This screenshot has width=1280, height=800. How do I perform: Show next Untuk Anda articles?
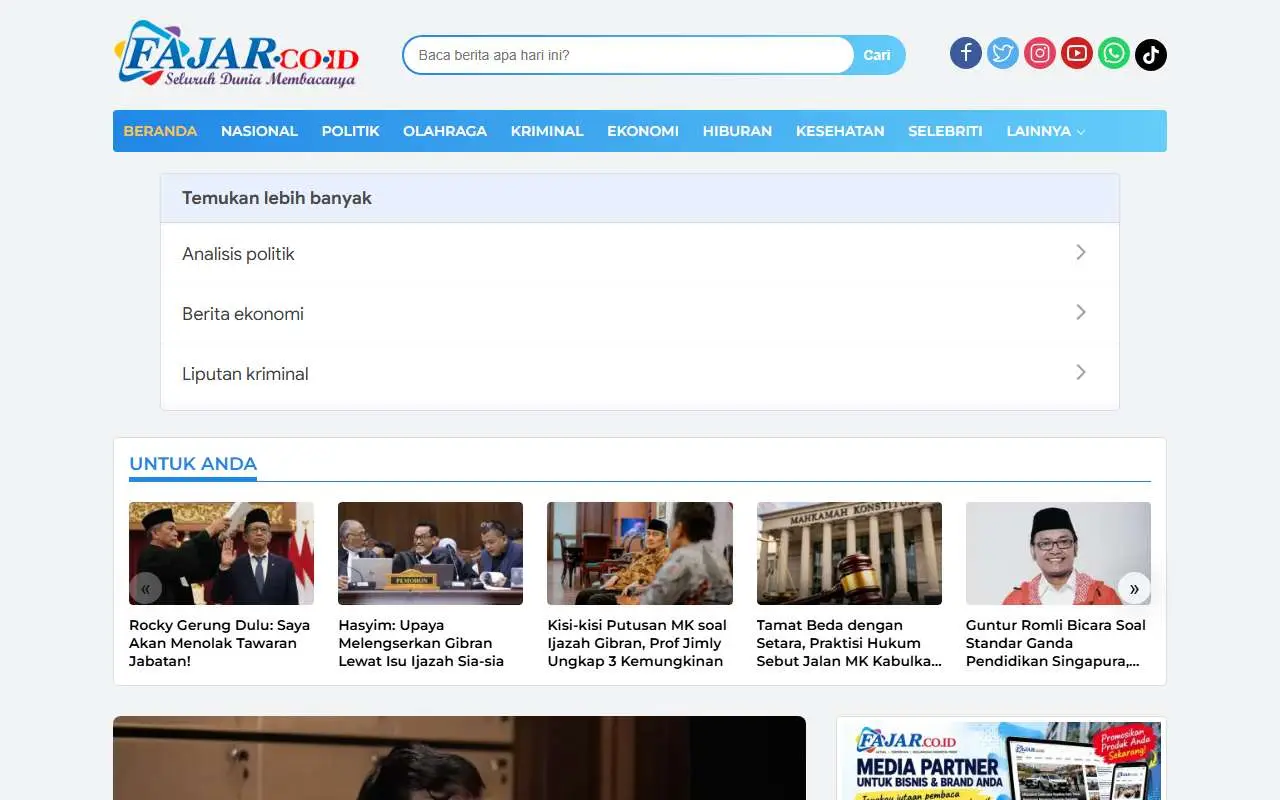point(1134,588)
